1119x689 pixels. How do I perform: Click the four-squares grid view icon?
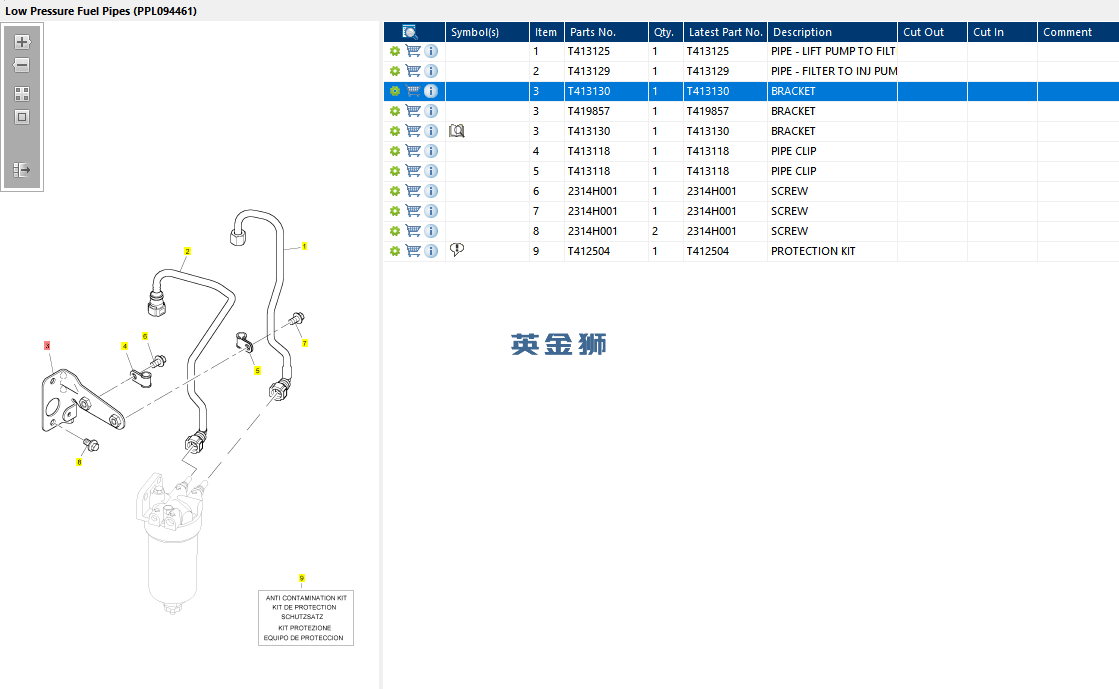[21, 94]
